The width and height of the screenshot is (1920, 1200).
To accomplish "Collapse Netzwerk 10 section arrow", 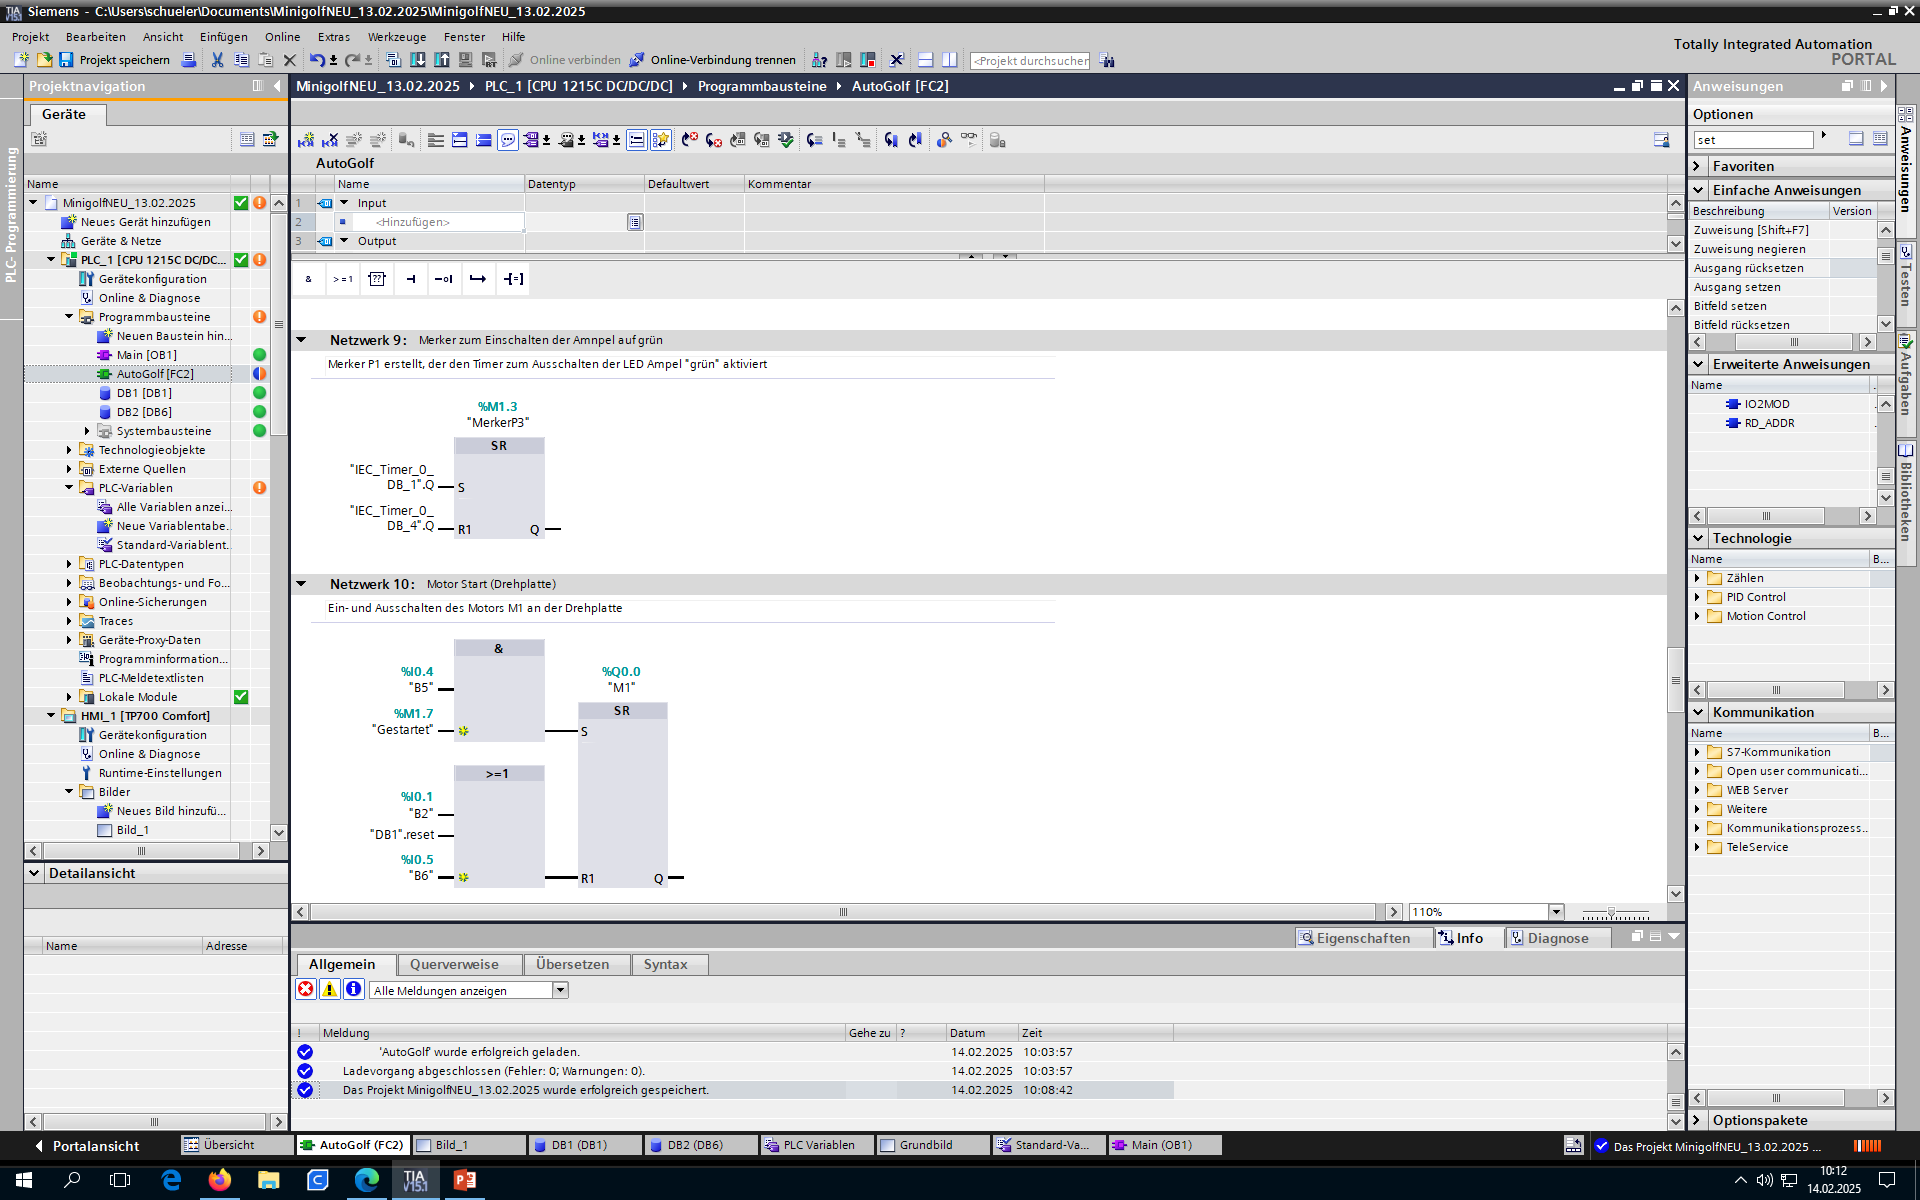I will click(301, 584).
